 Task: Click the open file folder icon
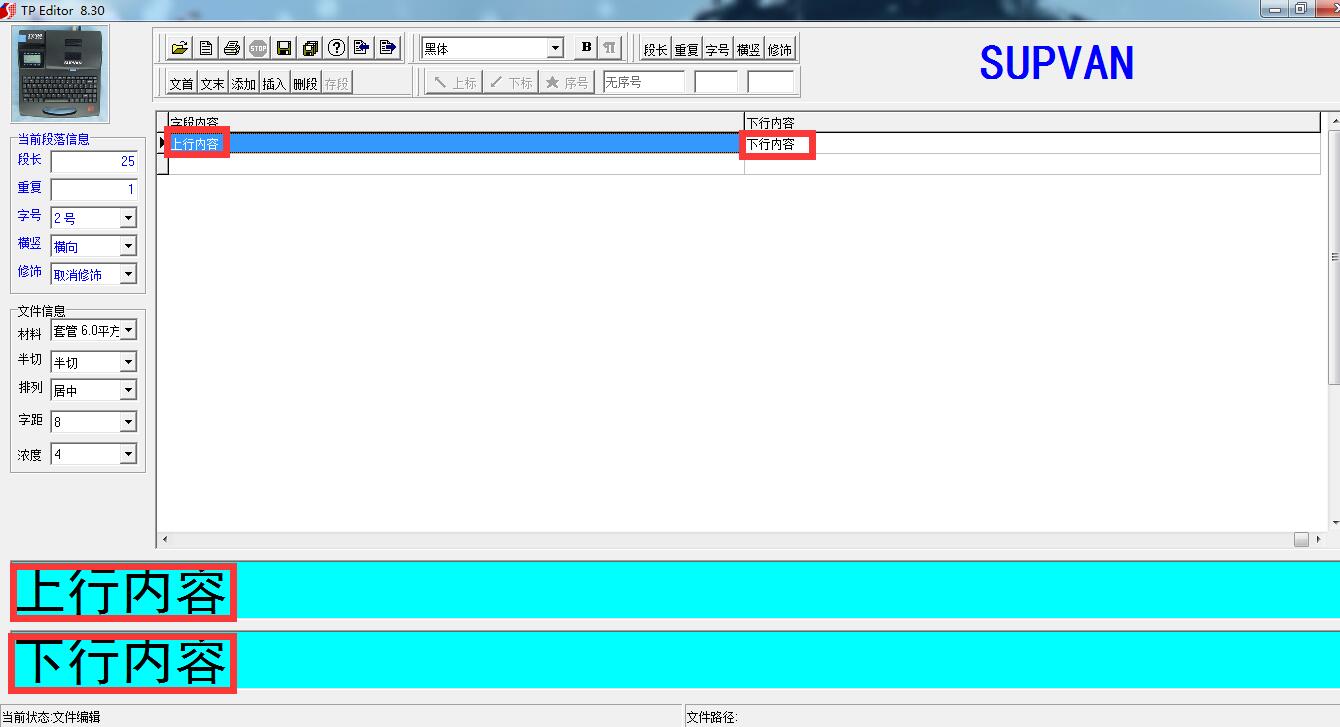click(180, 48)
